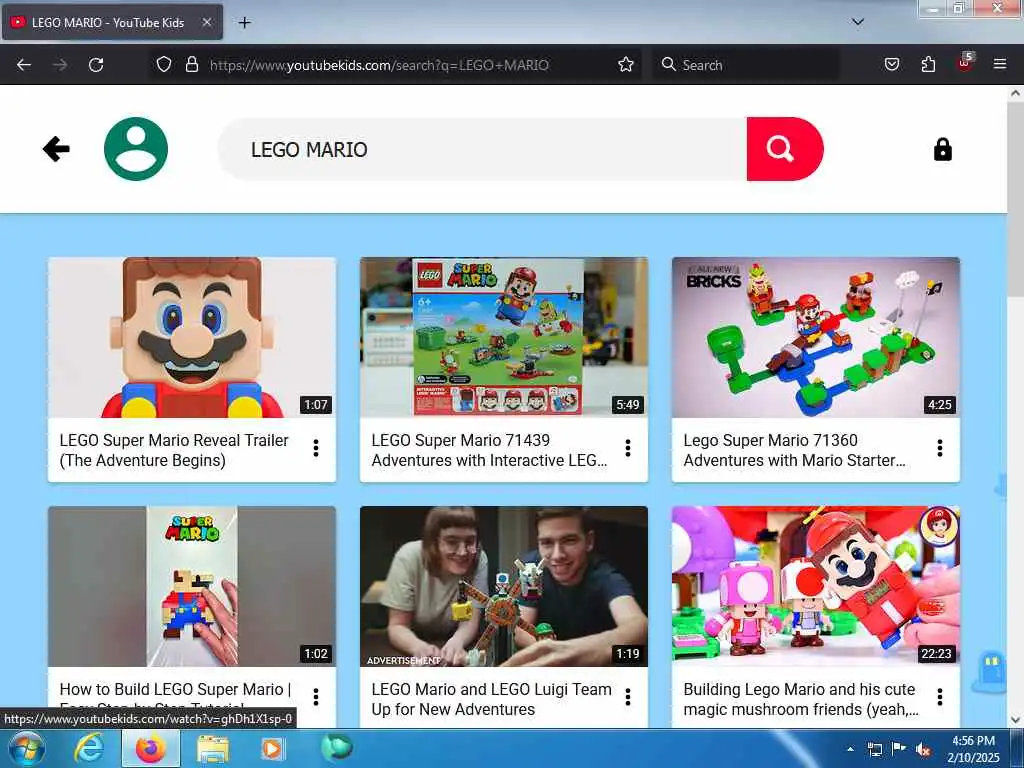The image size is (1024, 768).
Task: Click the Firefox taskbar icon
Action: click(x=151, y=749)
